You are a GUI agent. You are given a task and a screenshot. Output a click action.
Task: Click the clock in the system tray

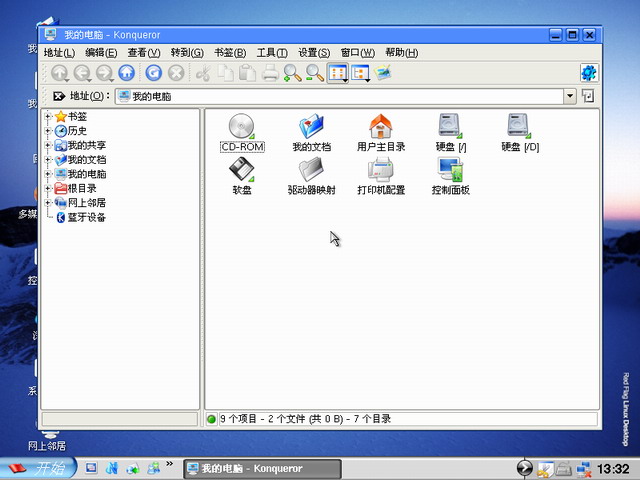(612, 468)
